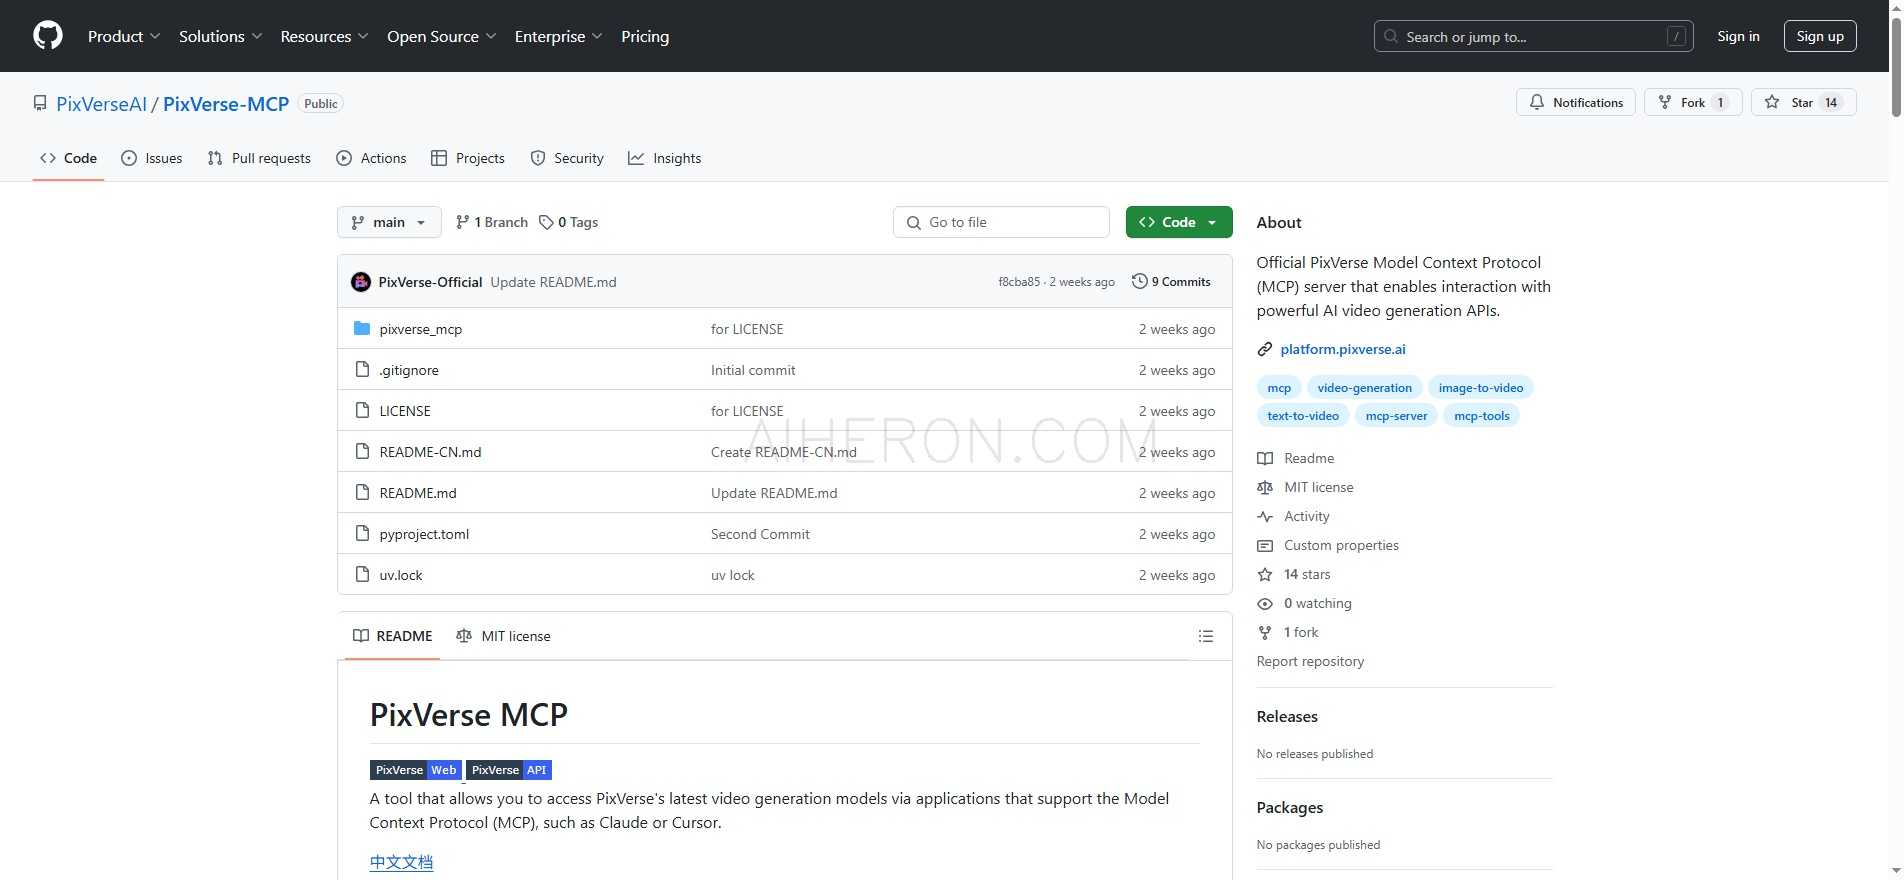The image size is (1904, 880).
Task: Click the file icon next to .gitignore
Action: coord(362,369)
